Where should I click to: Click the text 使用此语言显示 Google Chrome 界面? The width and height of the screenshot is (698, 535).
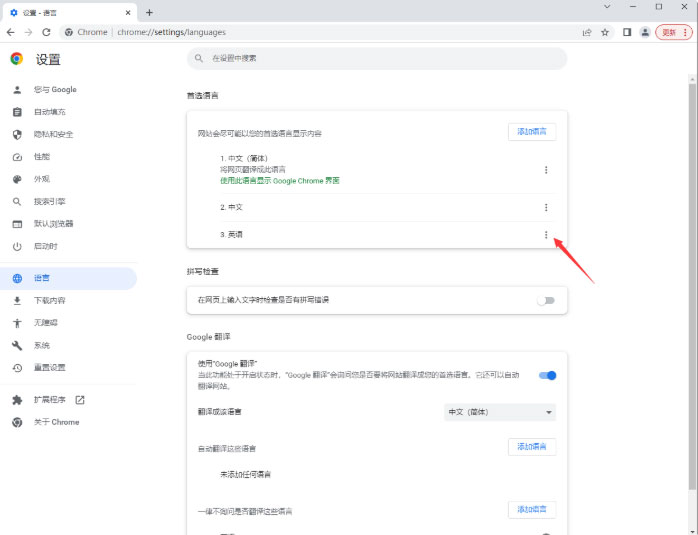click(x=280, y=181)
